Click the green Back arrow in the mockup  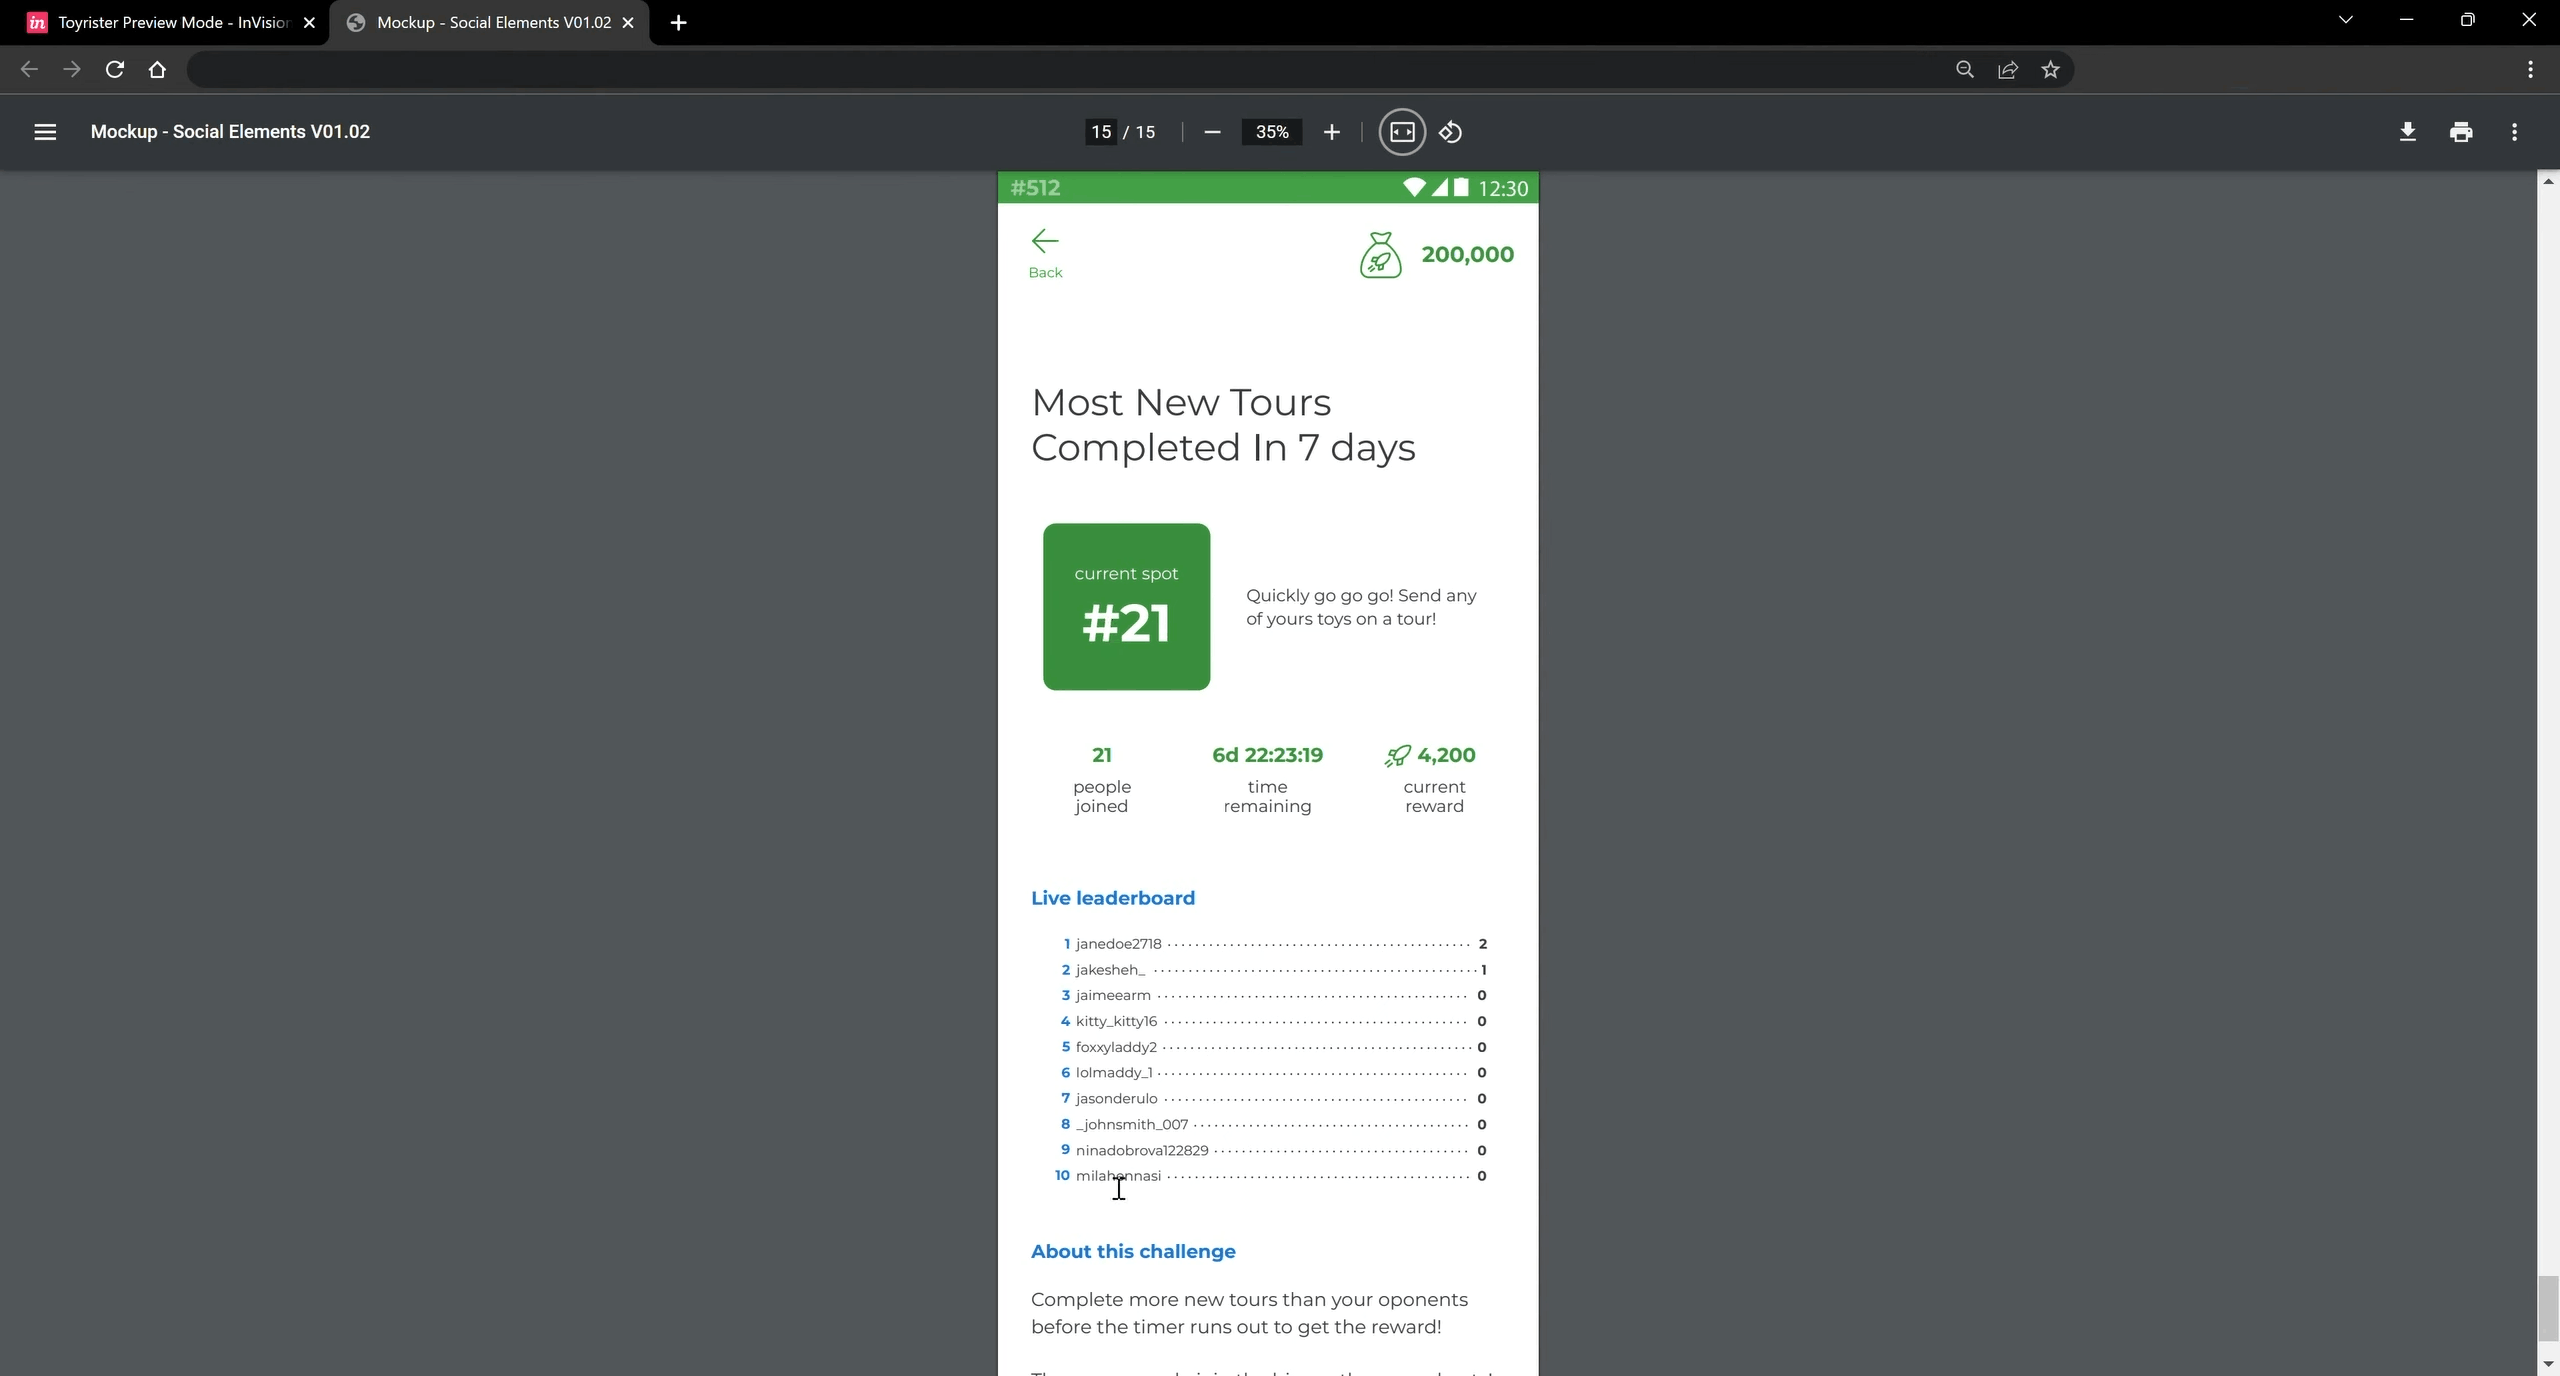click(1045, 253)
